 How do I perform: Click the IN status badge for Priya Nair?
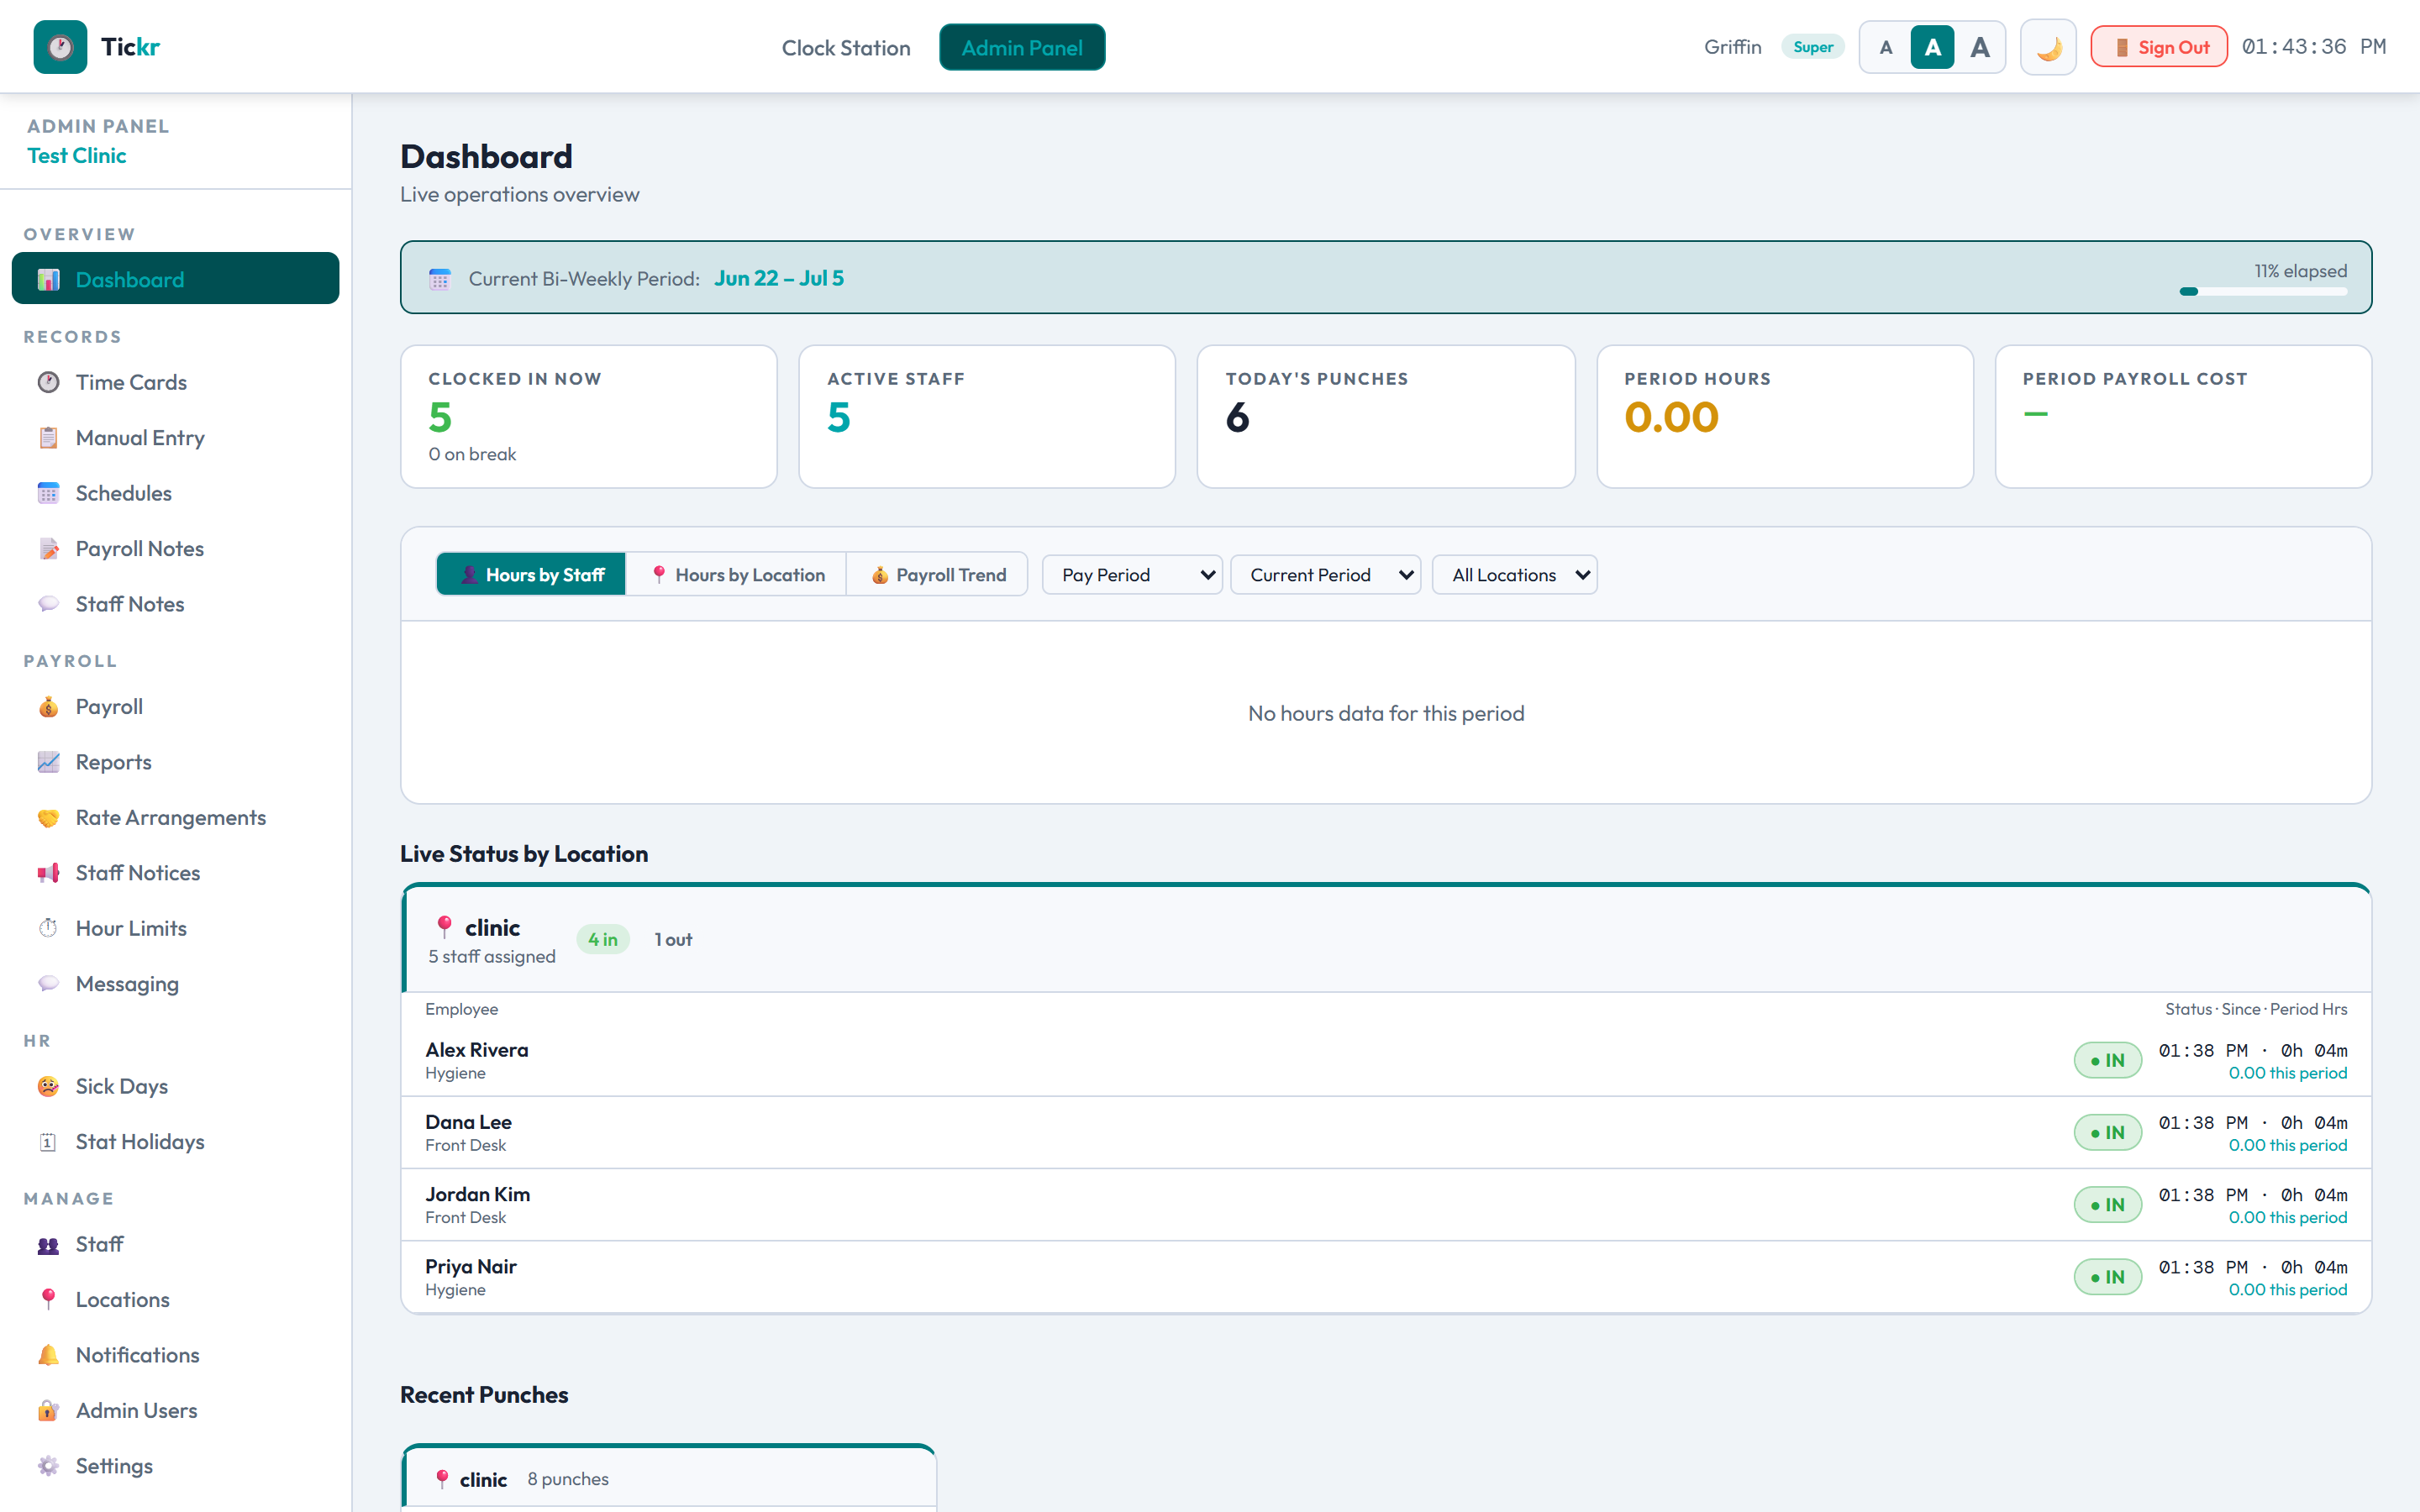(x=2108, y=1277)
